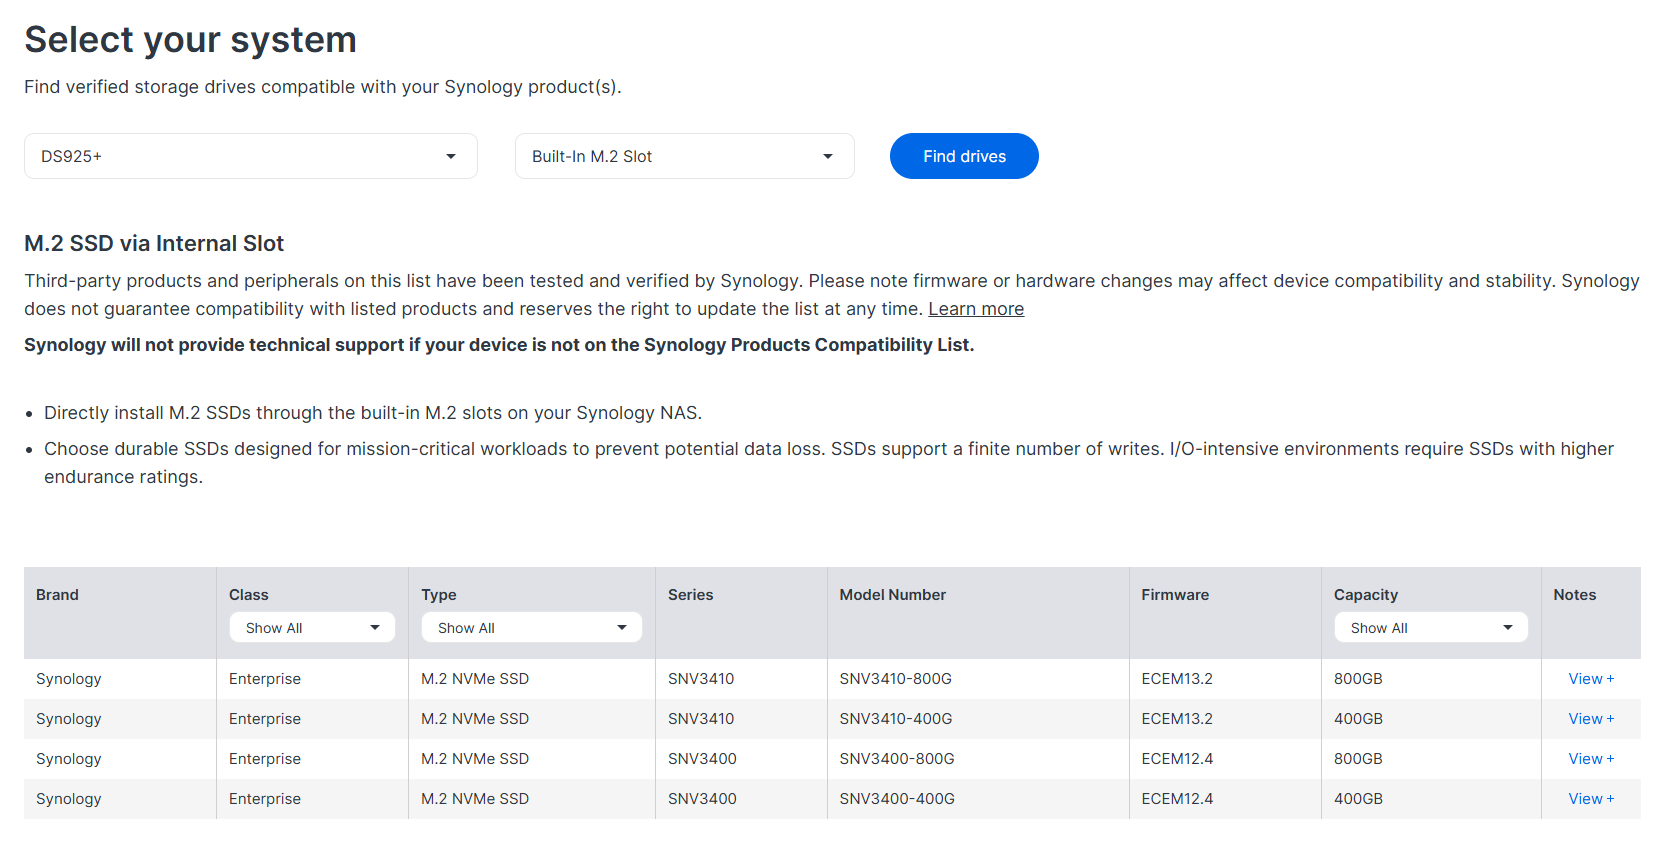Screen dimensions: 1667x845
Task: View notes for SNV3400-800G
Action: [x=1591, y=759]
